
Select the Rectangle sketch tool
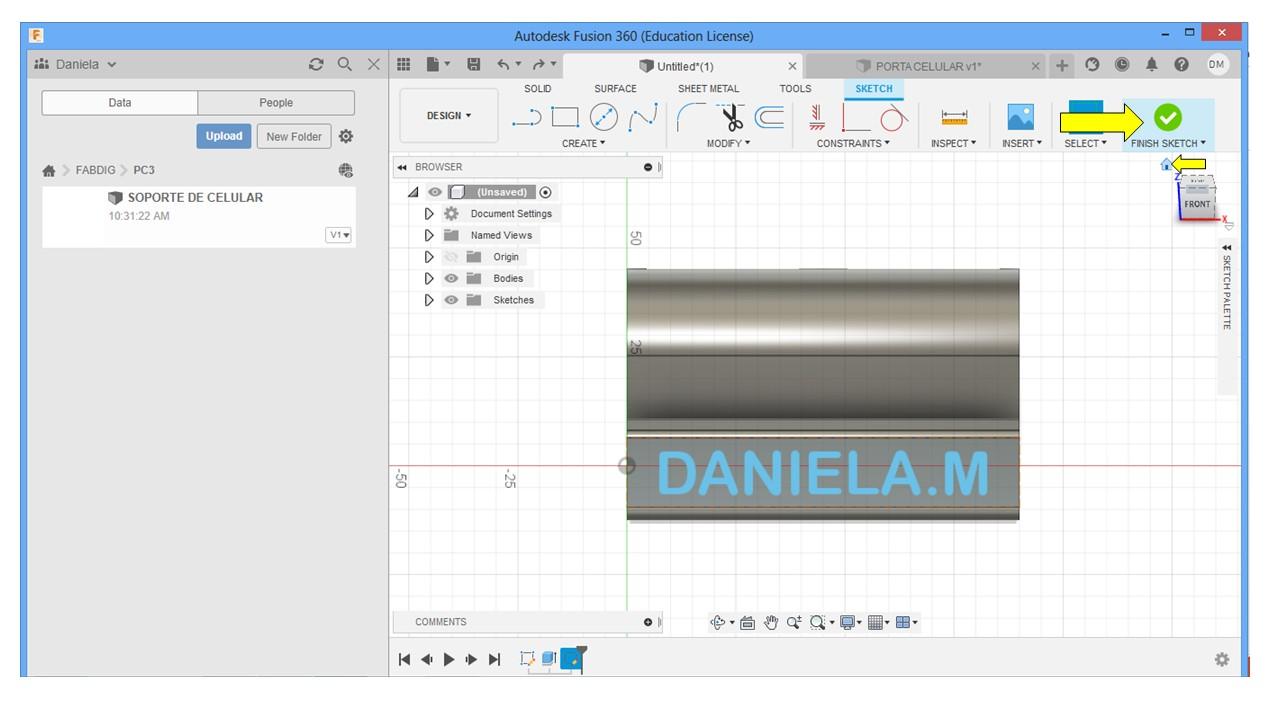point(565,118)
